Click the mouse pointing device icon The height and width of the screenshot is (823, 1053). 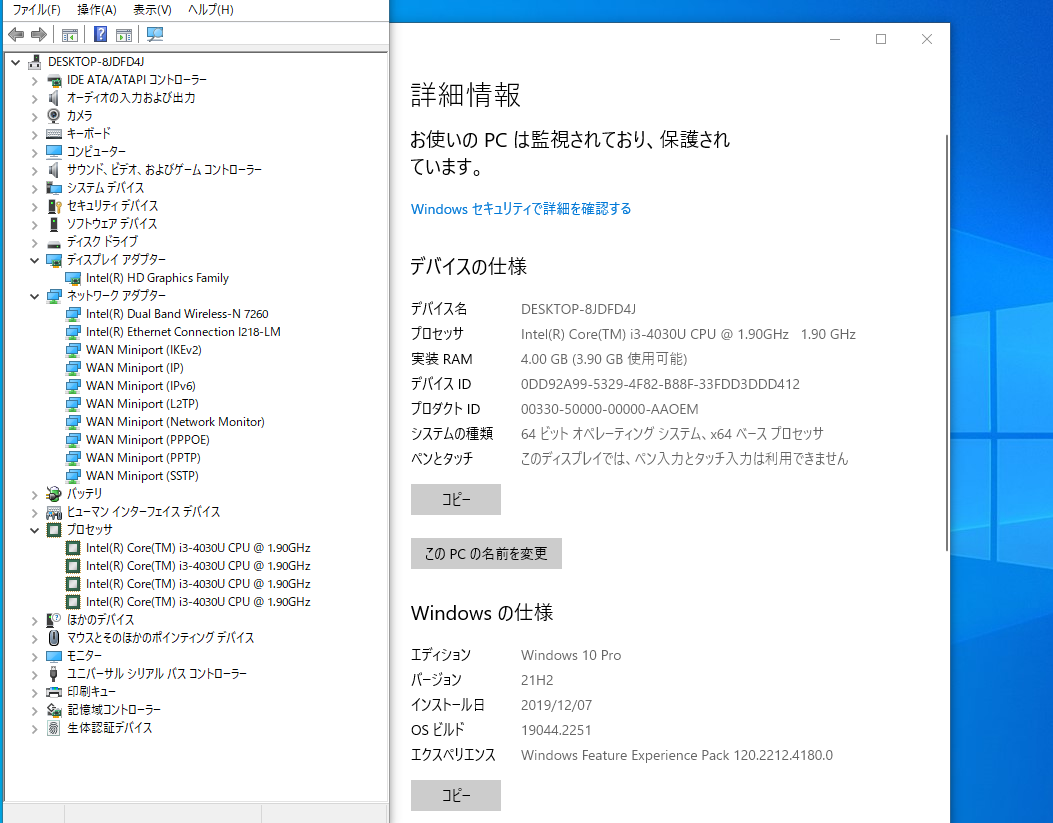[54, 638]
